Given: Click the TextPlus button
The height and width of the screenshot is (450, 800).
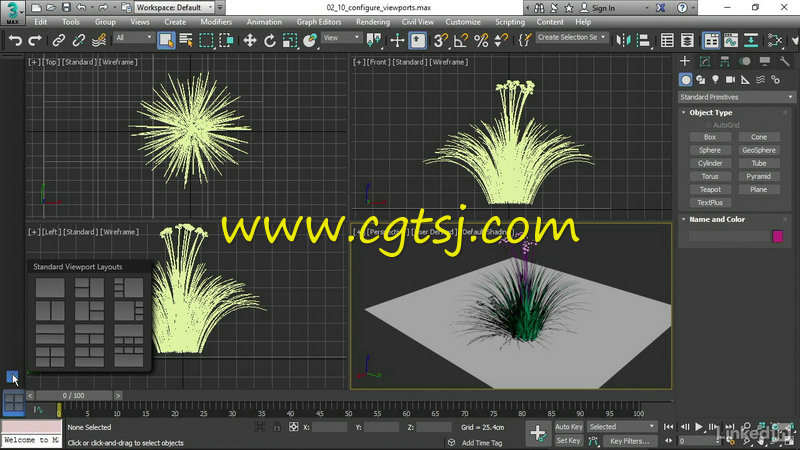Looking at the screenshot, I should (710, 203).
